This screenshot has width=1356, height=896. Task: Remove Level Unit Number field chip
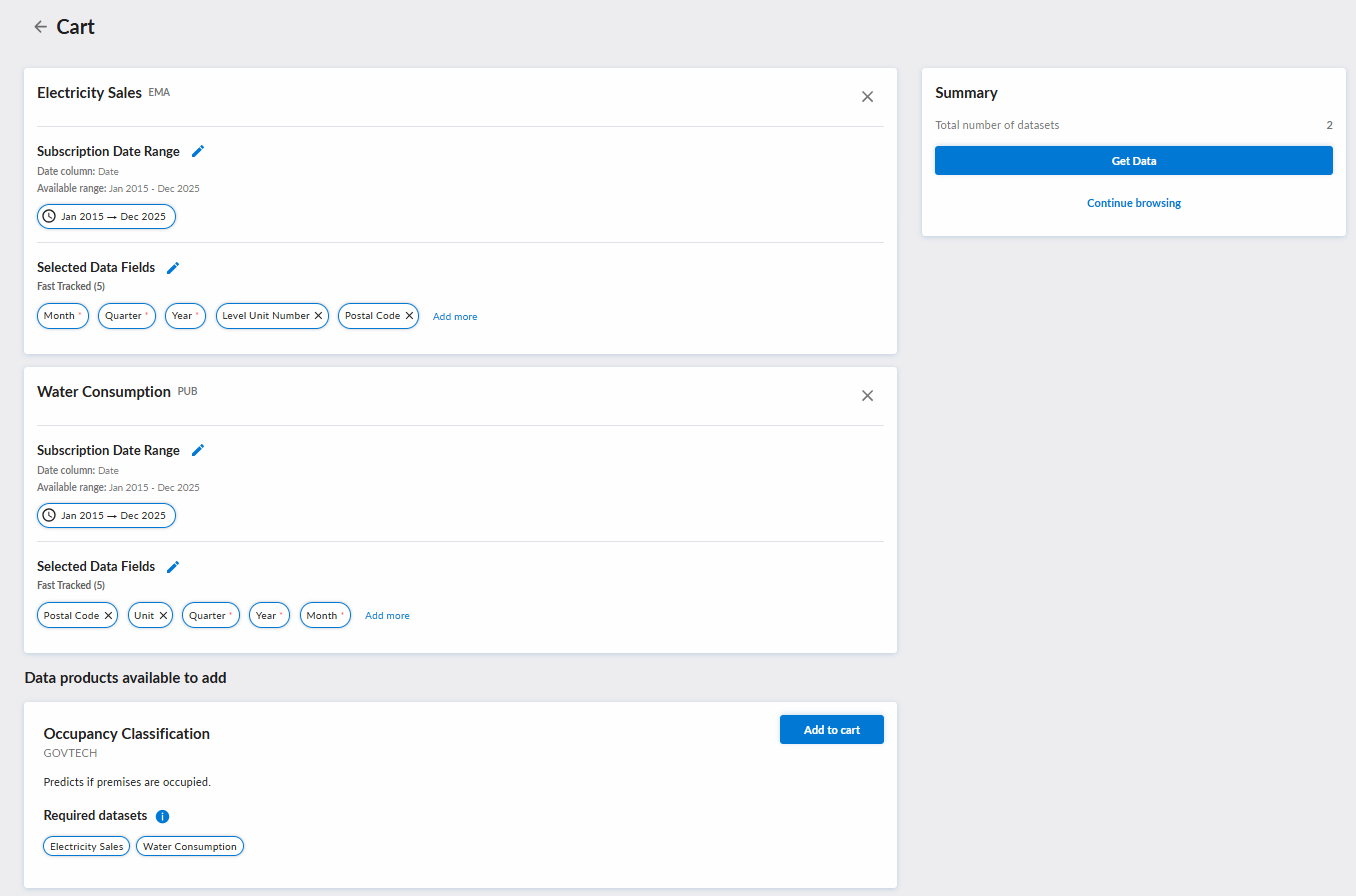pyautogui.click(x=319, y=316)
